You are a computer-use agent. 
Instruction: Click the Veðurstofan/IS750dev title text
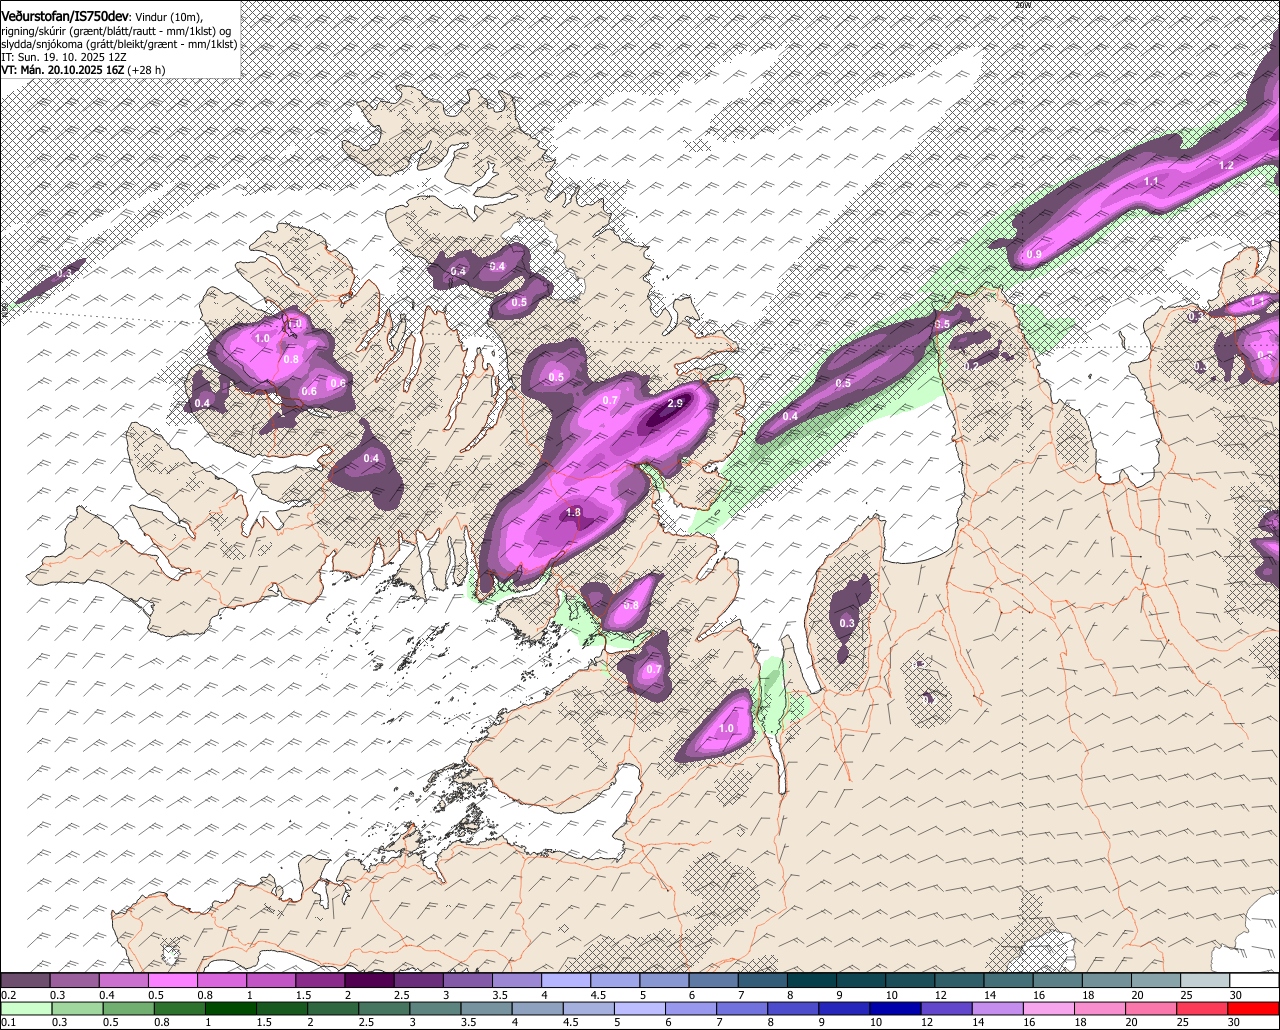pos(65,17)
